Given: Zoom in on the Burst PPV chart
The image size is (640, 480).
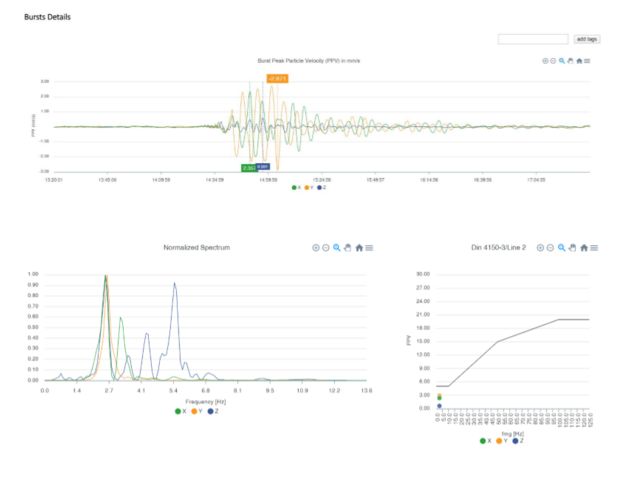Looking at the screenshot, I should pyautogui.click(x=546, y=61).
